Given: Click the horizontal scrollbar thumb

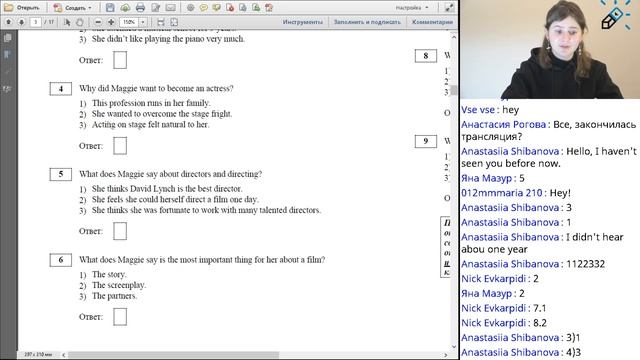Looking at the screenshot, I should click(173, 355).
